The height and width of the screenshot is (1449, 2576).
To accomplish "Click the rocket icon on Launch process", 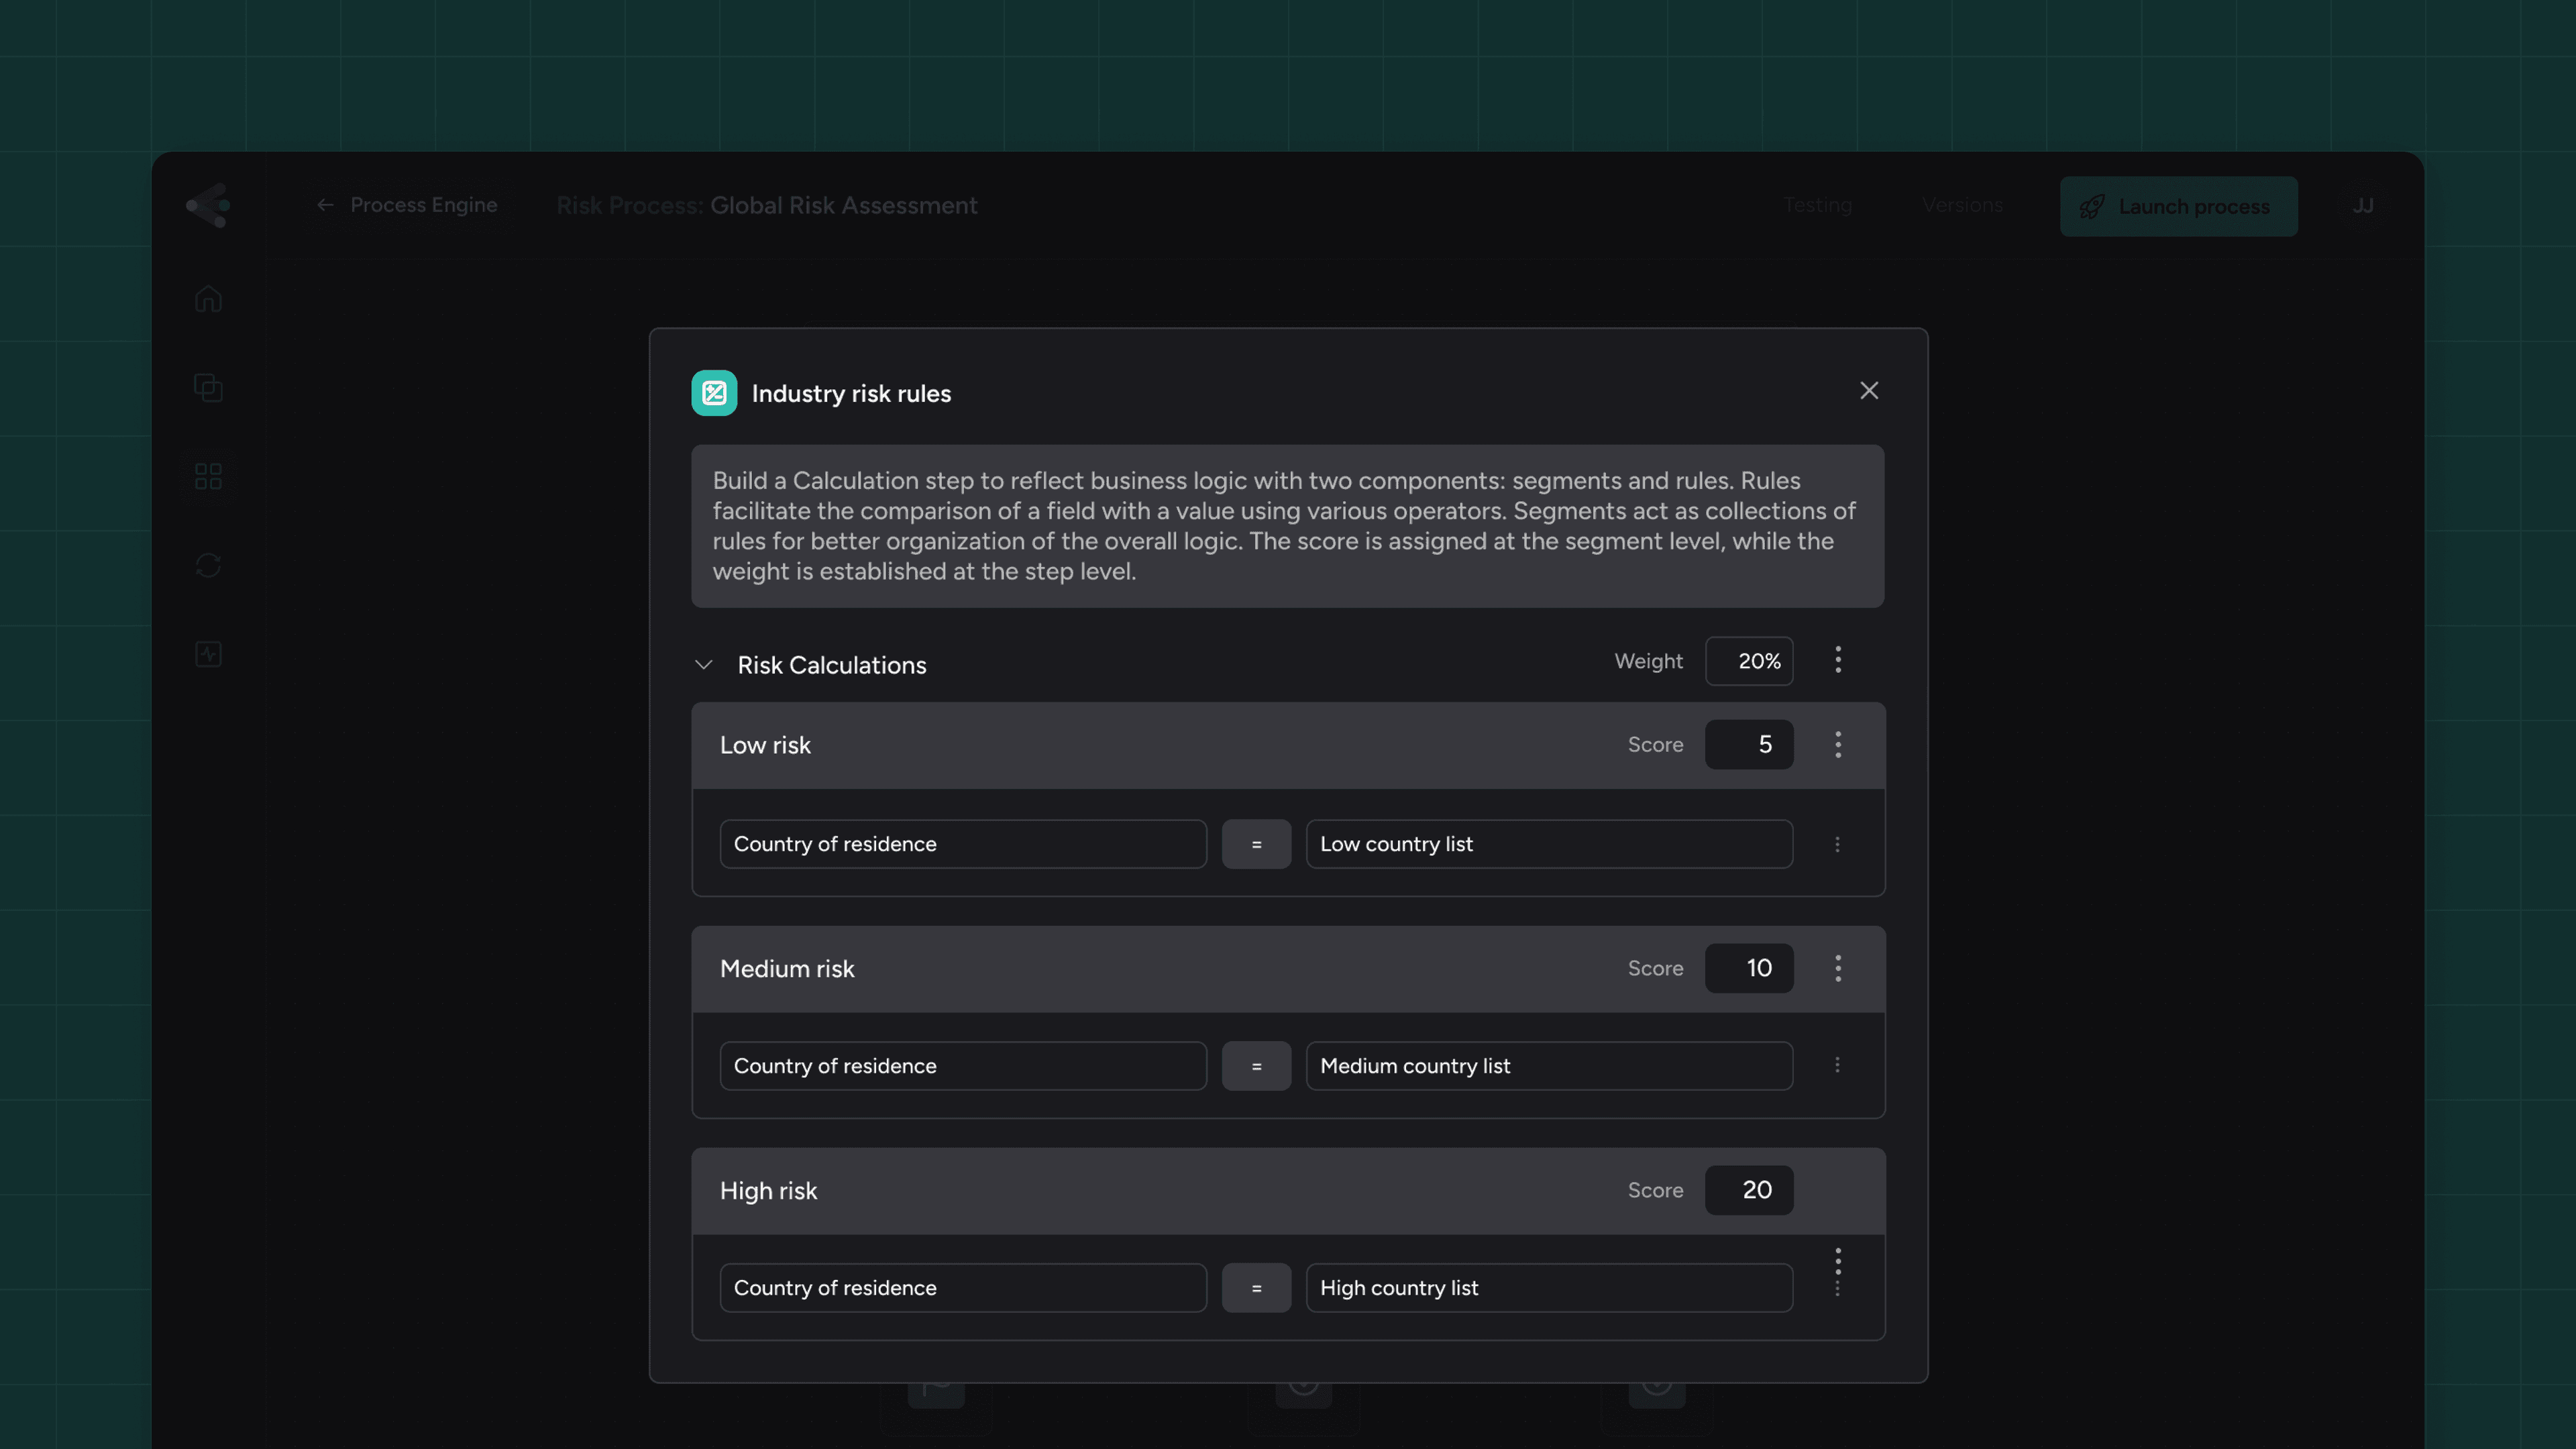I will [x=2092, y=206].
